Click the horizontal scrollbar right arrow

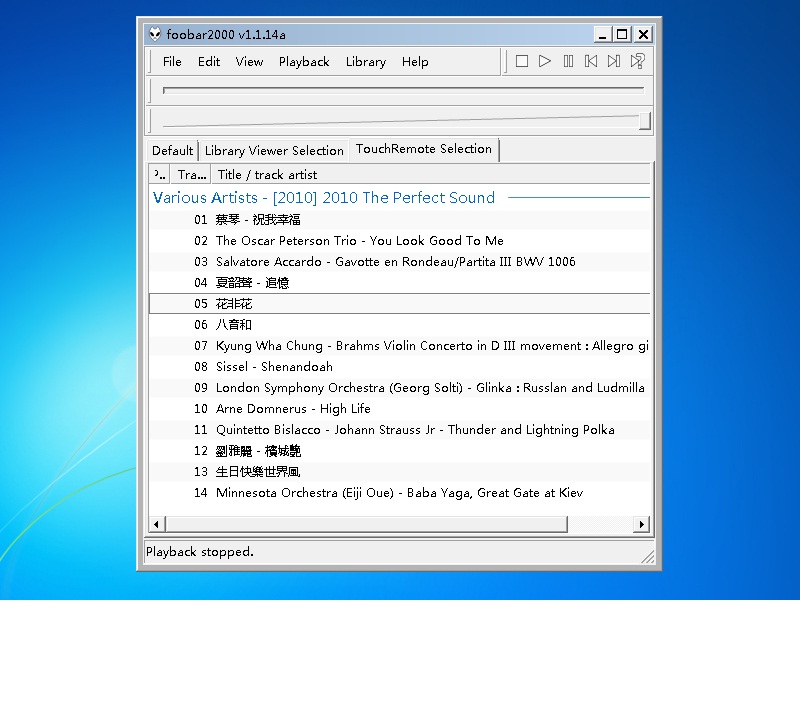pyautogui.click(x=641, y=524)
